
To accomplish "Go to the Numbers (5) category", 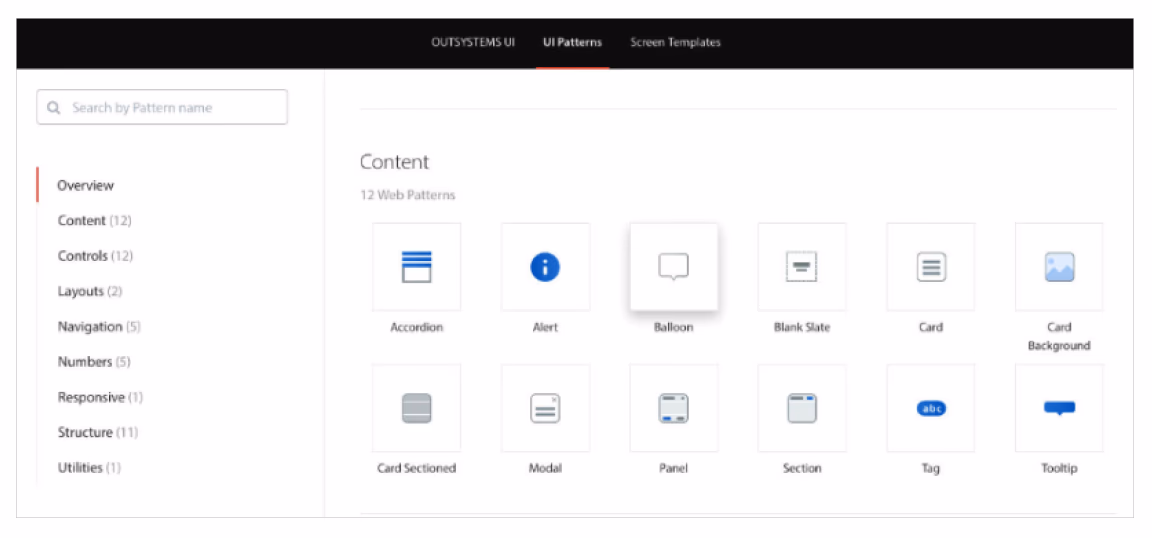I will tap(94, 362).
